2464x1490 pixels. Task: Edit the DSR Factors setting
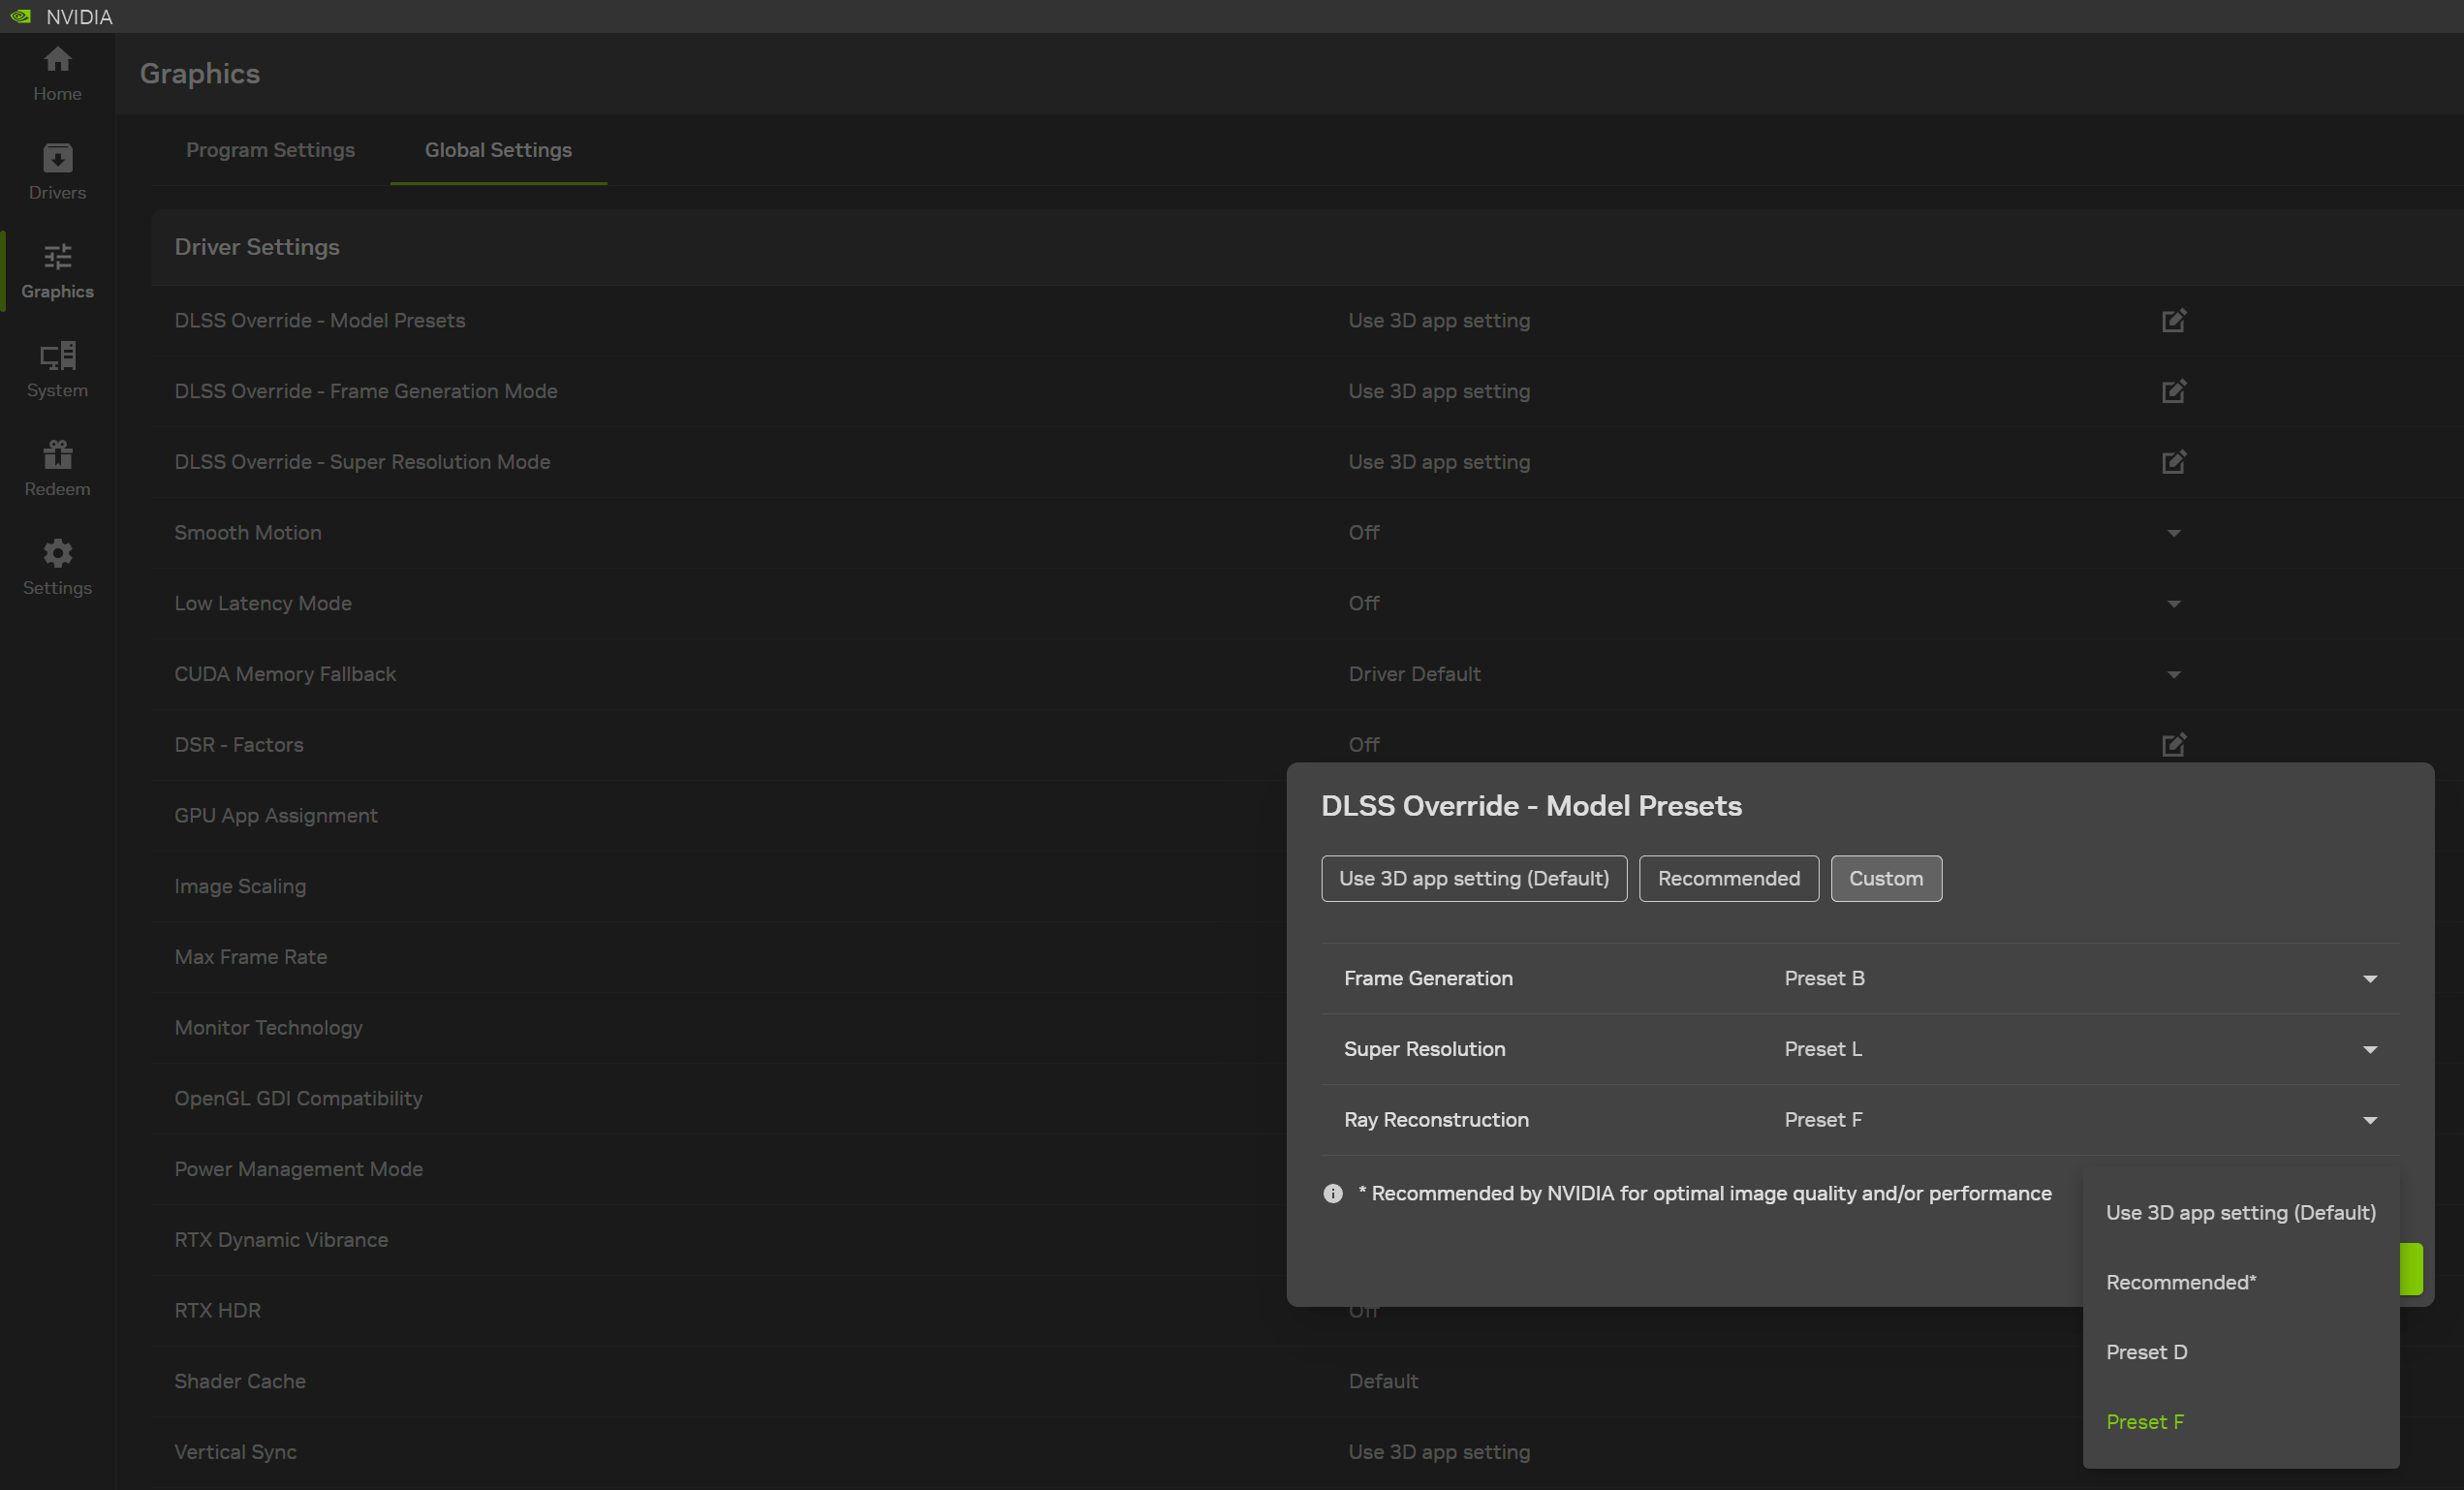[2173, 745]
